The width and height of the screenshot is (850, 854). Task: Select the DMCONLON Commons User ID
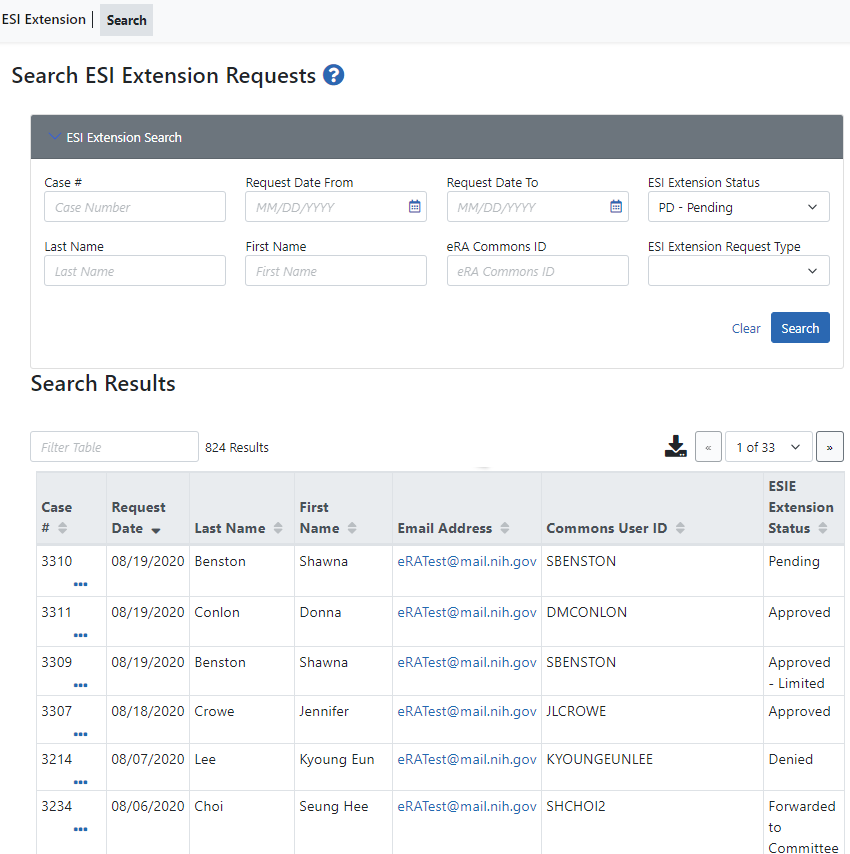[x=586, y=613]
